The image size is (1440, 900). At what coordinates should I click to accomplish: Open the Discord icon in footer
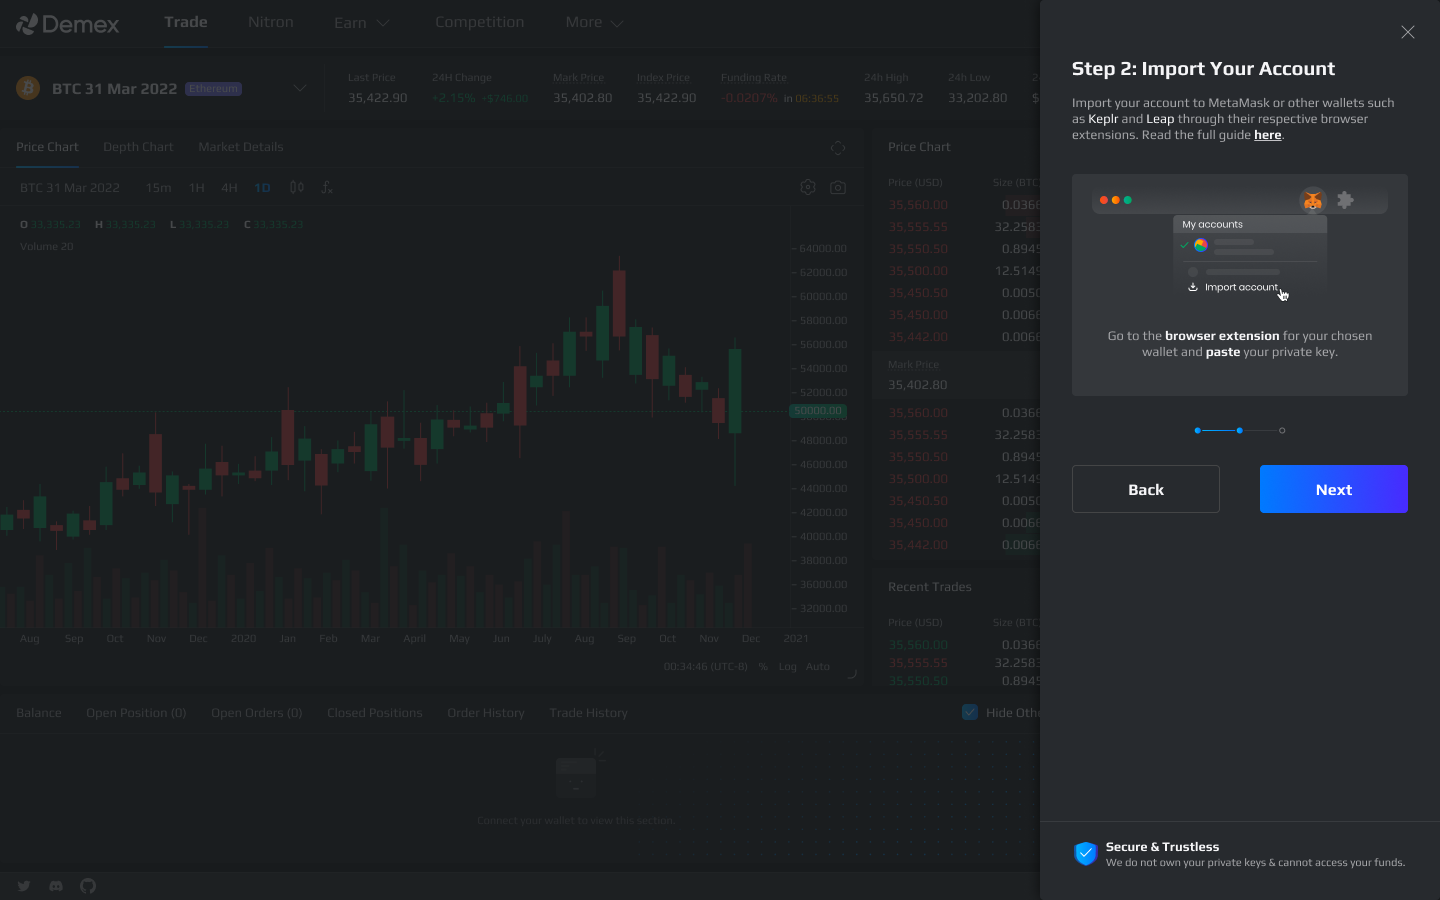click(x=56, y=886)
